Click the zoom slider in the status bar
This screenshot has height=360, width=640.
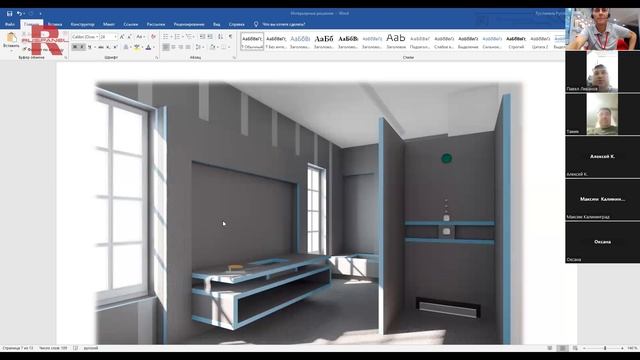[604, 348]
